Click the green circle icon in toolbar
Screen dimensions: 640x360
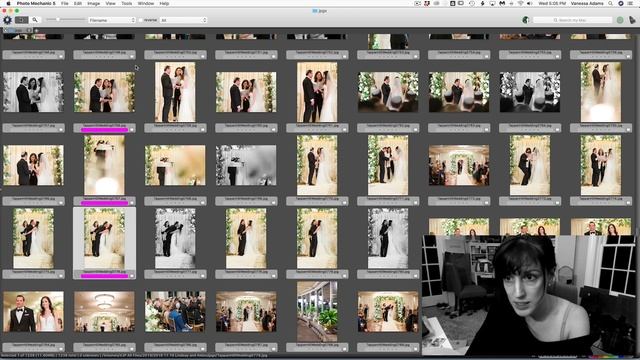click(620, 20)
